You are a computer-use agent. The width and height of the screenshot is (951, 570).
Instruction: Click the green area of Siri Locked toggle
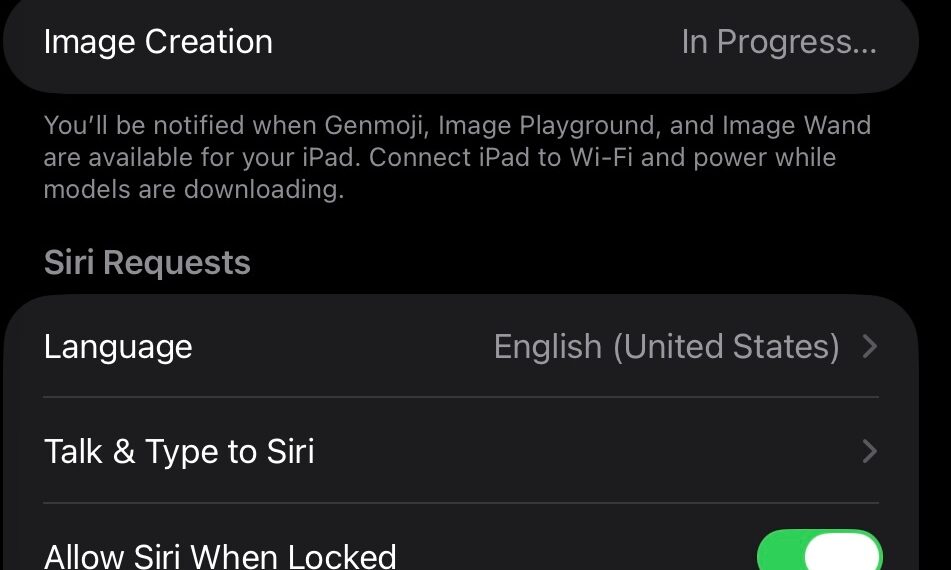click(x=778, y=553)
